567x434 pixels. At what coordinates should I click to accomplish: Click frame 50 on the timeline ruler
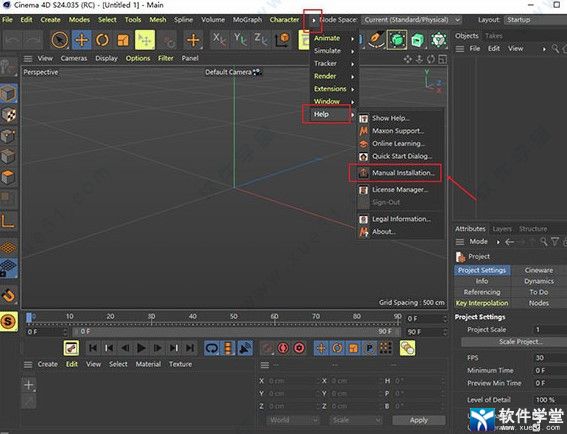tap(234, 316)
